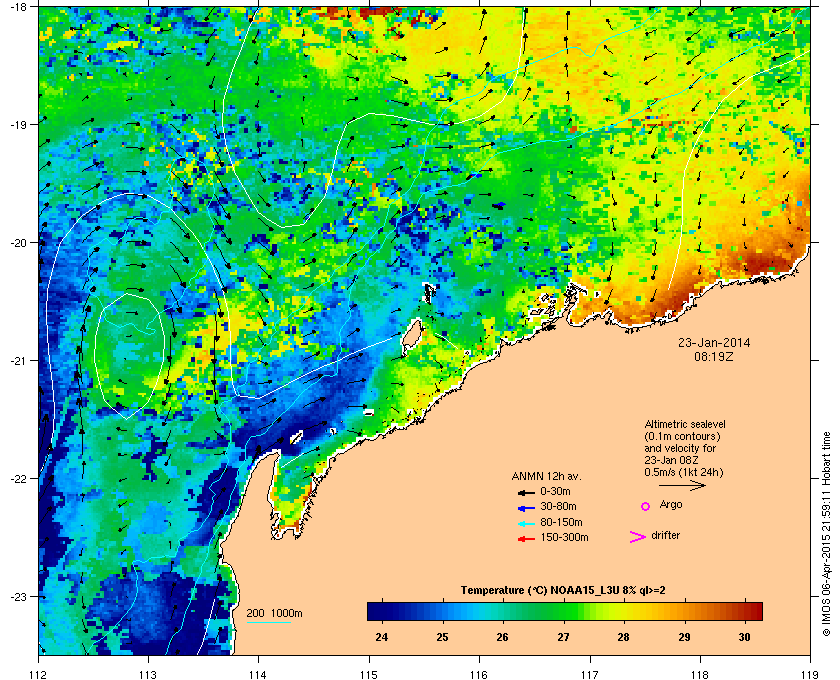The height and width of the screenshot is (680, 840).
Task: Click the 0.5m/s (1kt 24h) velocity text
Action: 684,473
